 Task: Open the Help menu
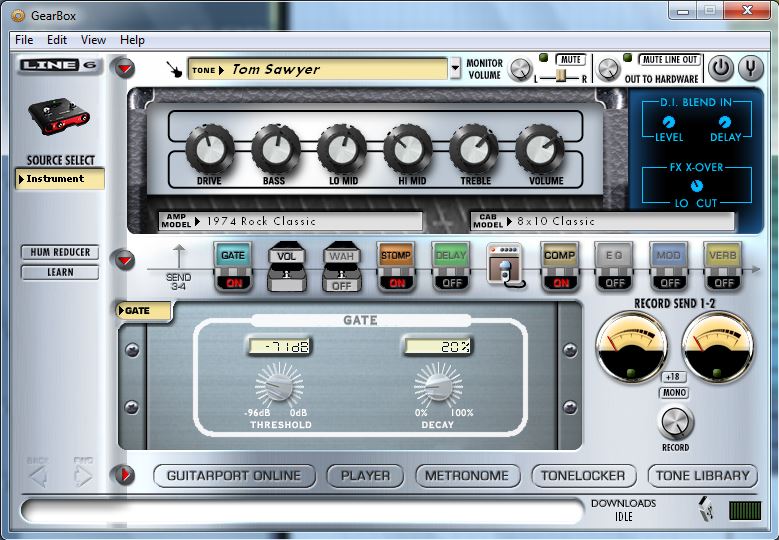tap(132, 40)
